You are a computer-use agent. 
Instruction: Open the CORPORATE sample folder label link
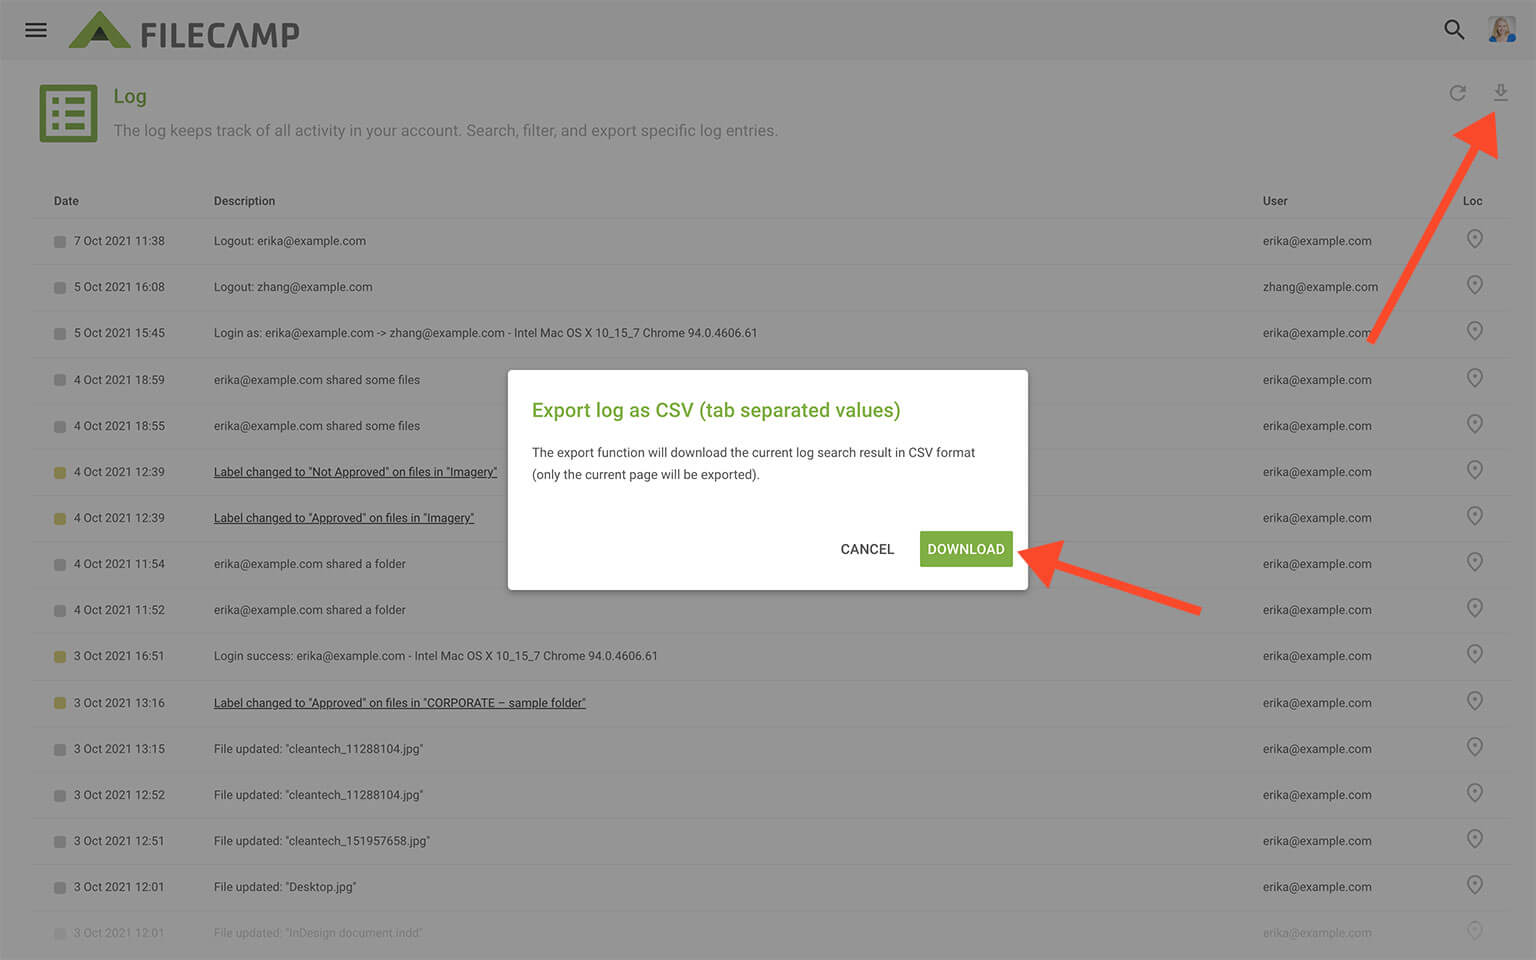click(399, 703)
